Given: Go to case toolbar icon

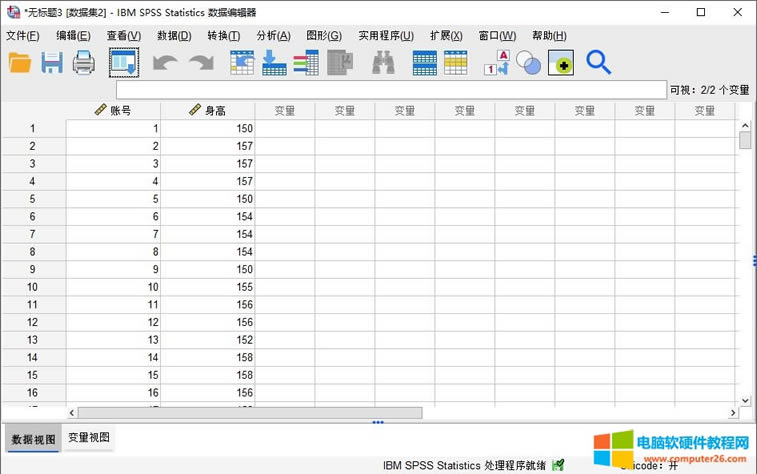Looking at the screenshot, I should (x=242, y=63).
